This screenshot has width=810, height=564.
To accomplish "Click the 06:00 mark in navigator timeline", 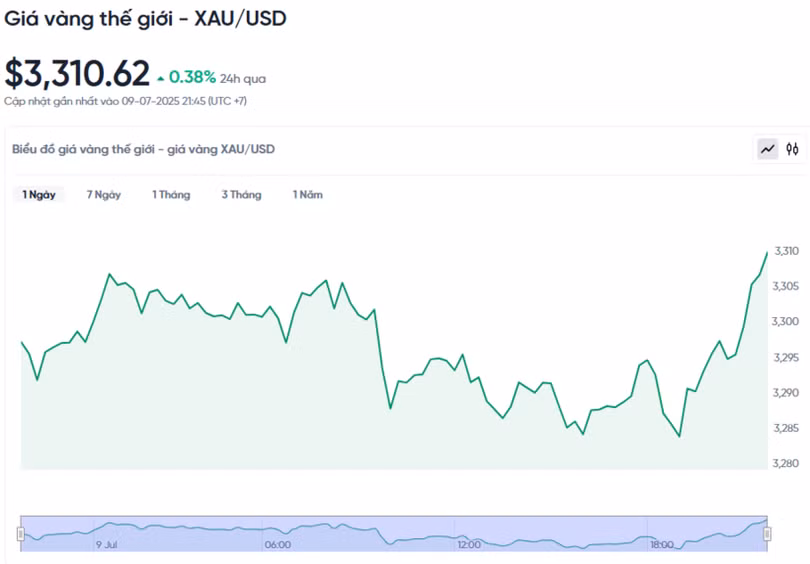I will point(277,545).
